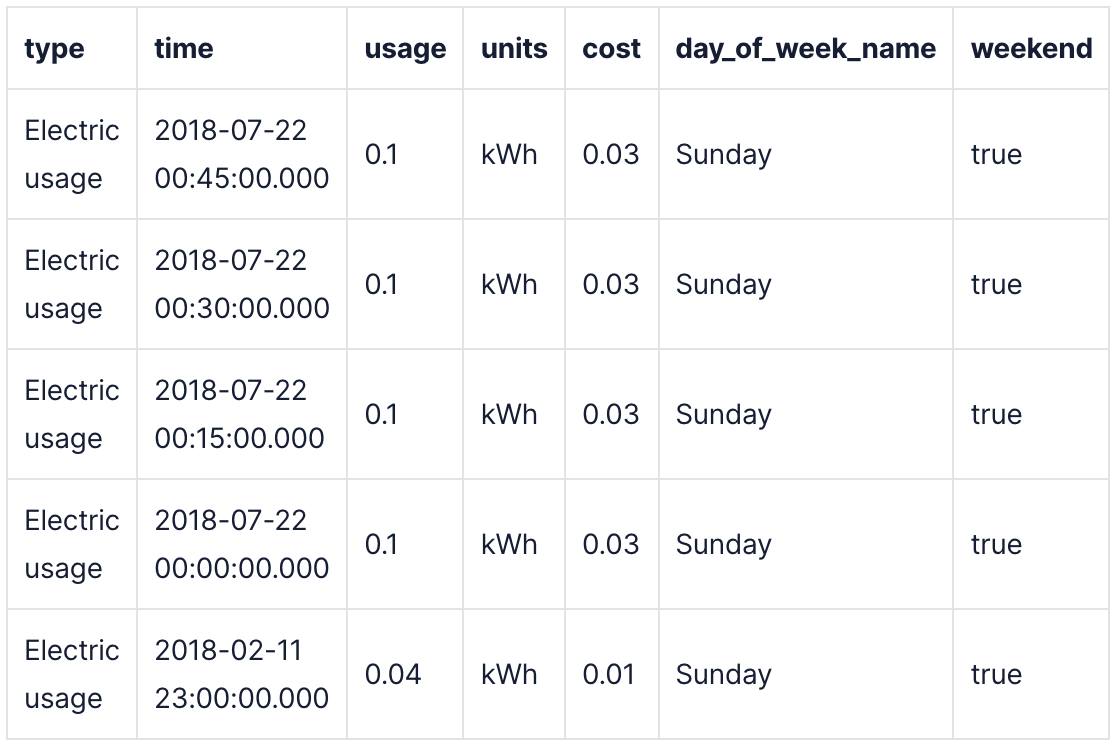Click the "type" column header
This screenshot has width=1120, height=750.
click(54, 49)
